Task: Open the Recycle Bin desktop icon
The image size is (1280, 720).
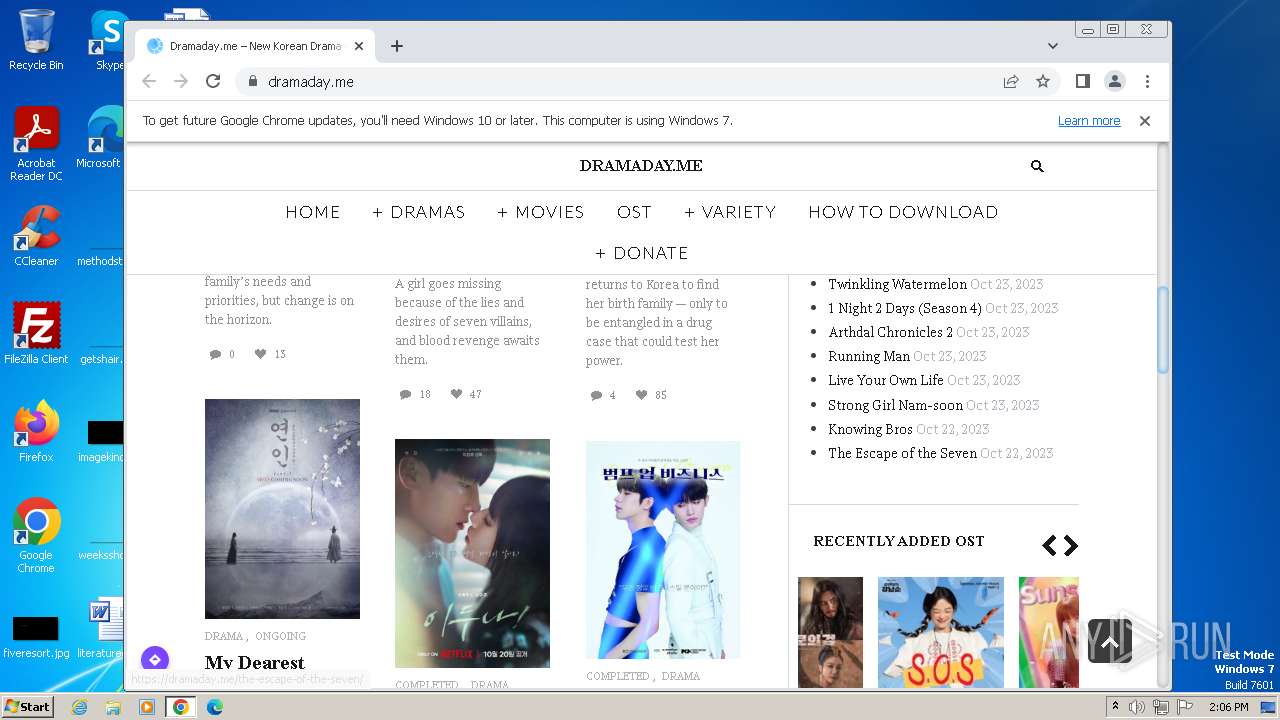Action: coord(36,40)
